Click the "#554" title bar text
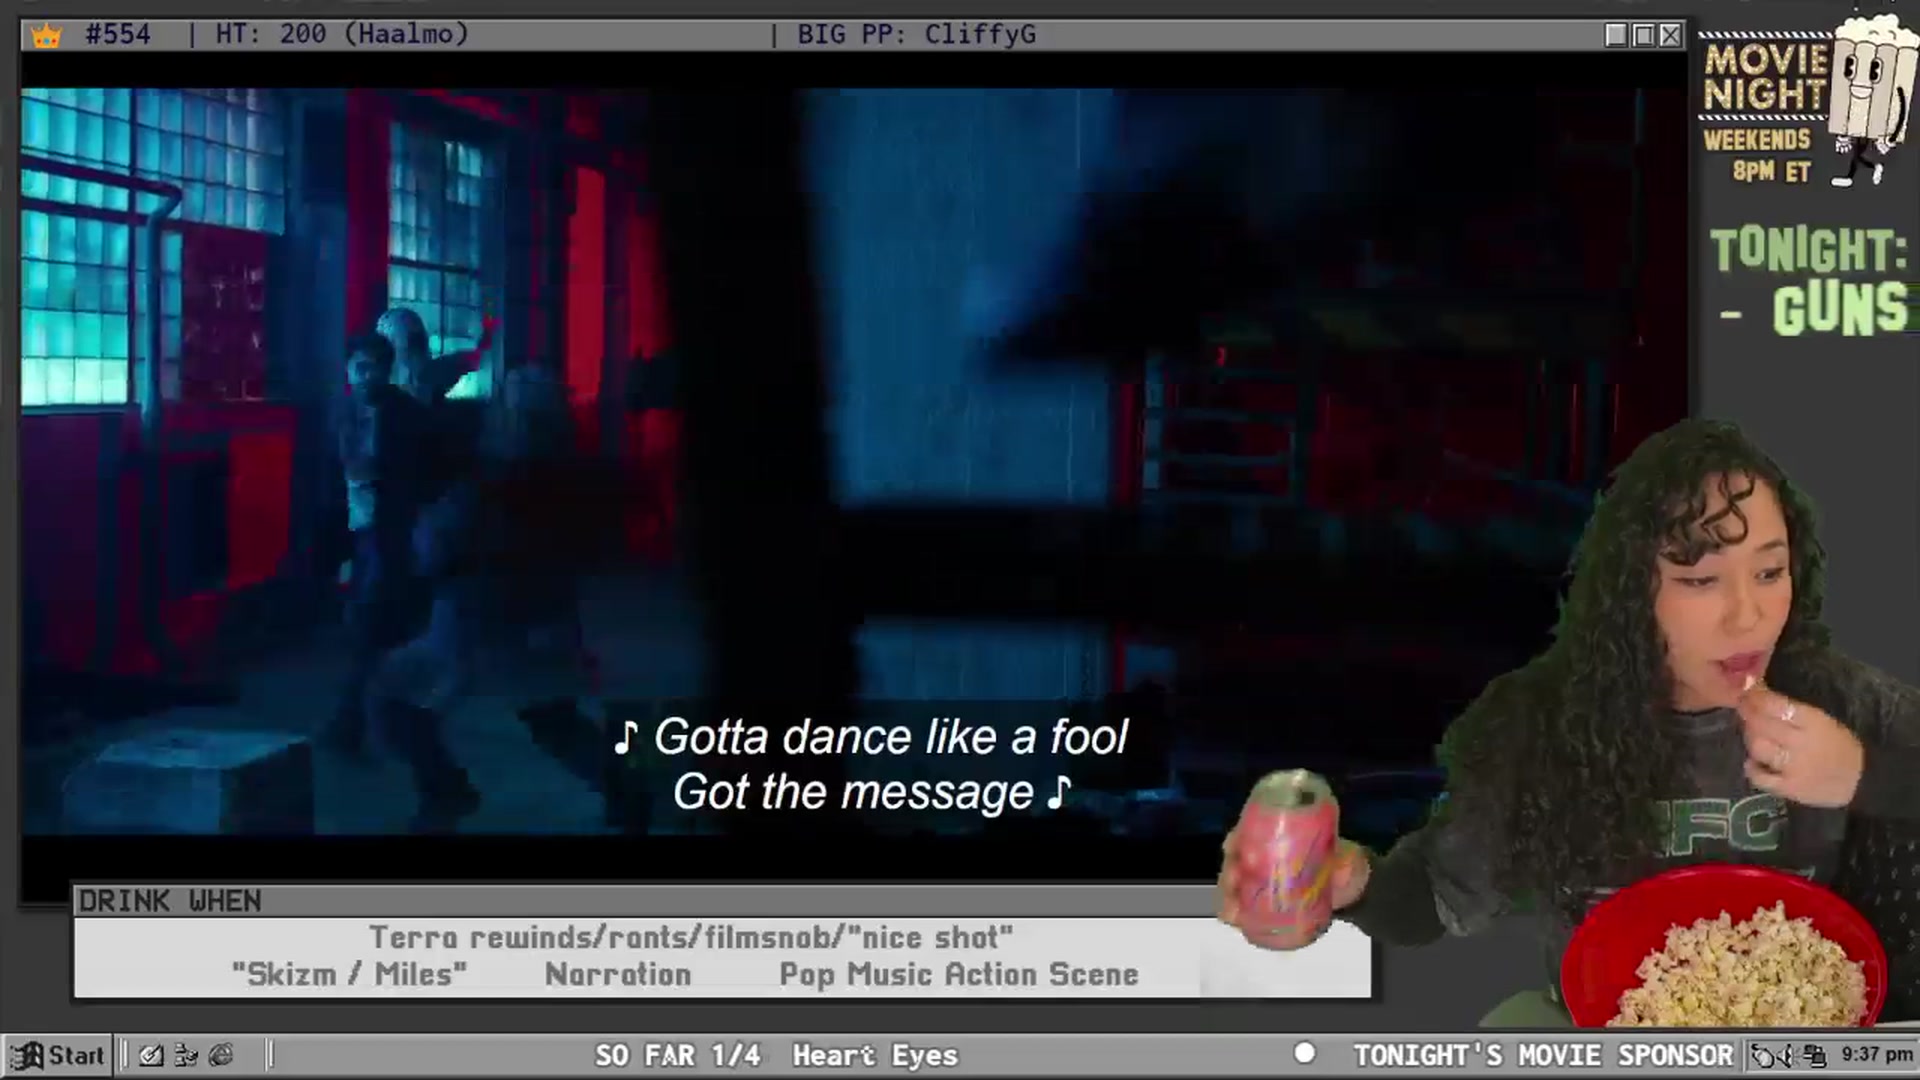Image resolution: width=1920 pixels, height=1080 pixels. (x=118, y=35)
